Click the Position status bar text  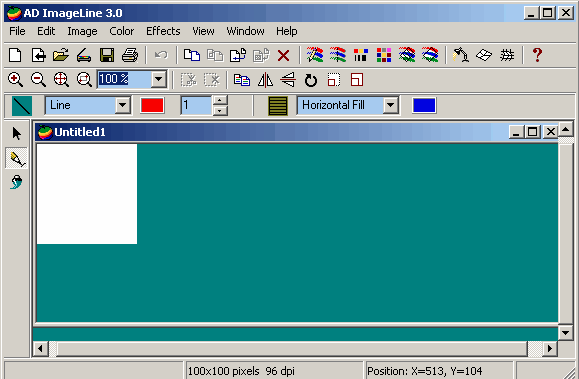(425, 371)
